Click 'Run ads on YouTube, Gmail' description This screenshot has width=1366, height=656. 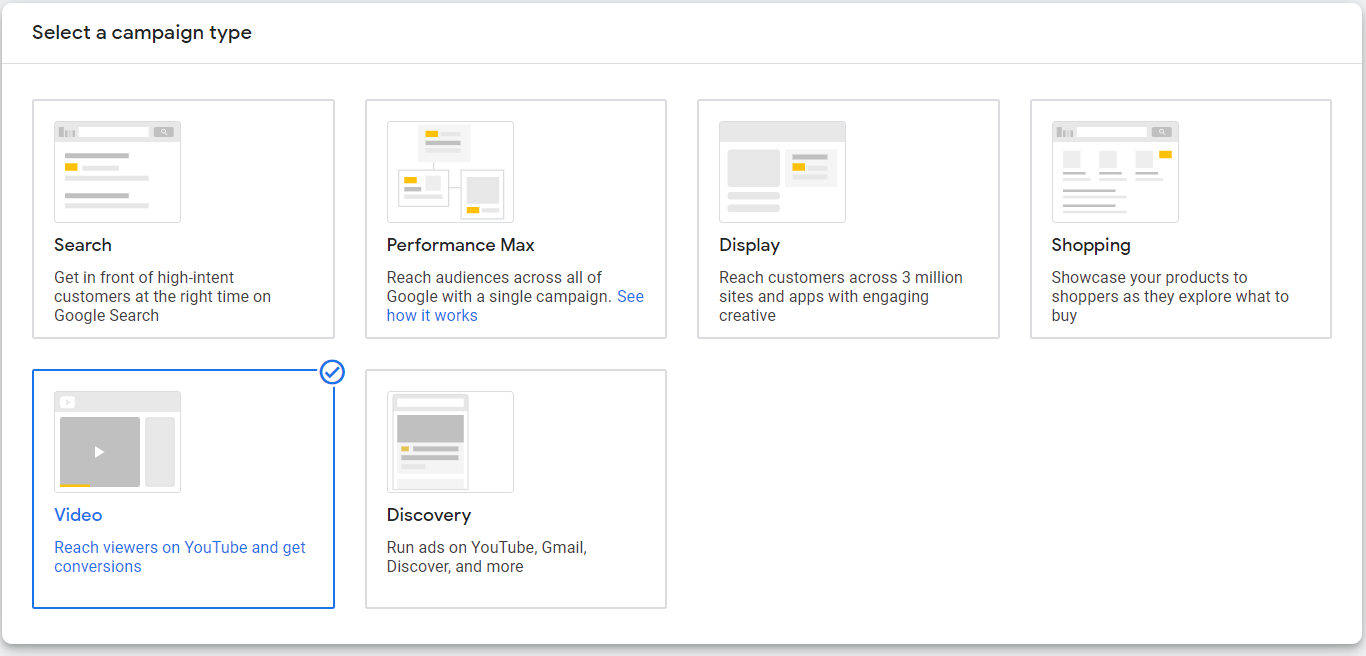pyautogui.click(x=487, y=557)
